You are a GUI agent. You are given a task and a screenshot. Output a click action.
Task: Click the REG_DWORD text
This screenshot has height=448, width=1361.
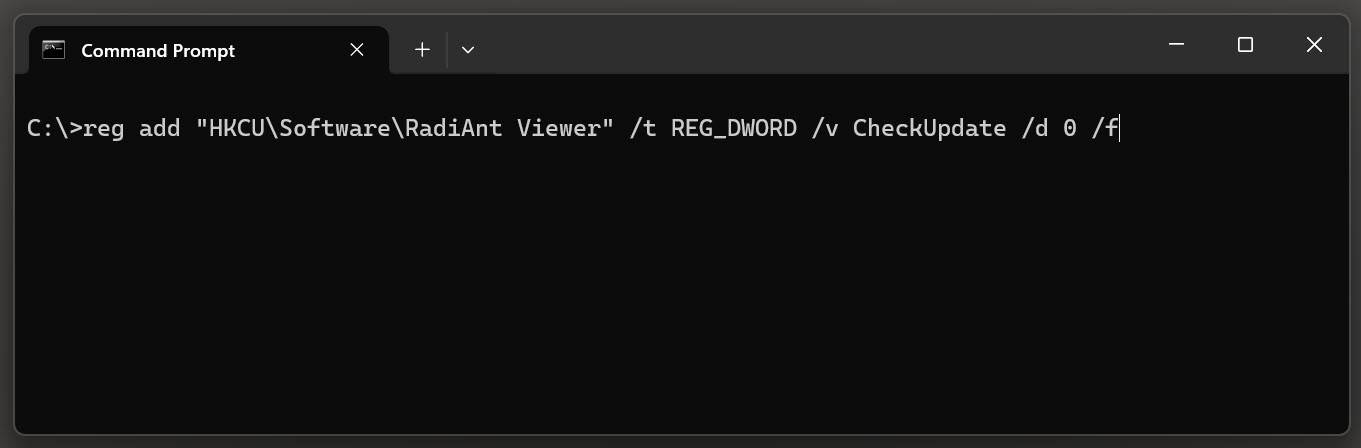click(x=734, y=130)
